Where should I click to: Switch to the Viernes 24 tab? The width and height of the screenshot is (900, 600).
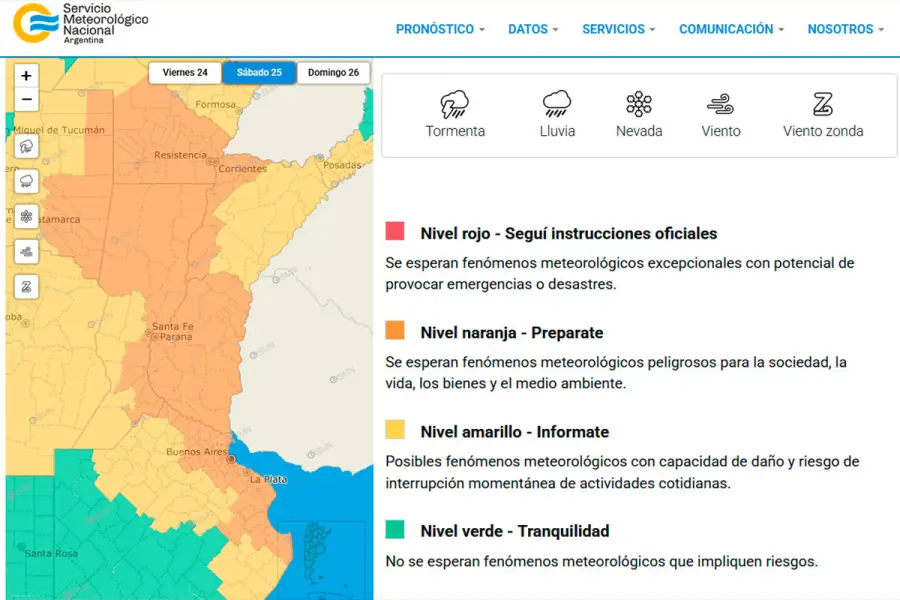point(185,73)
